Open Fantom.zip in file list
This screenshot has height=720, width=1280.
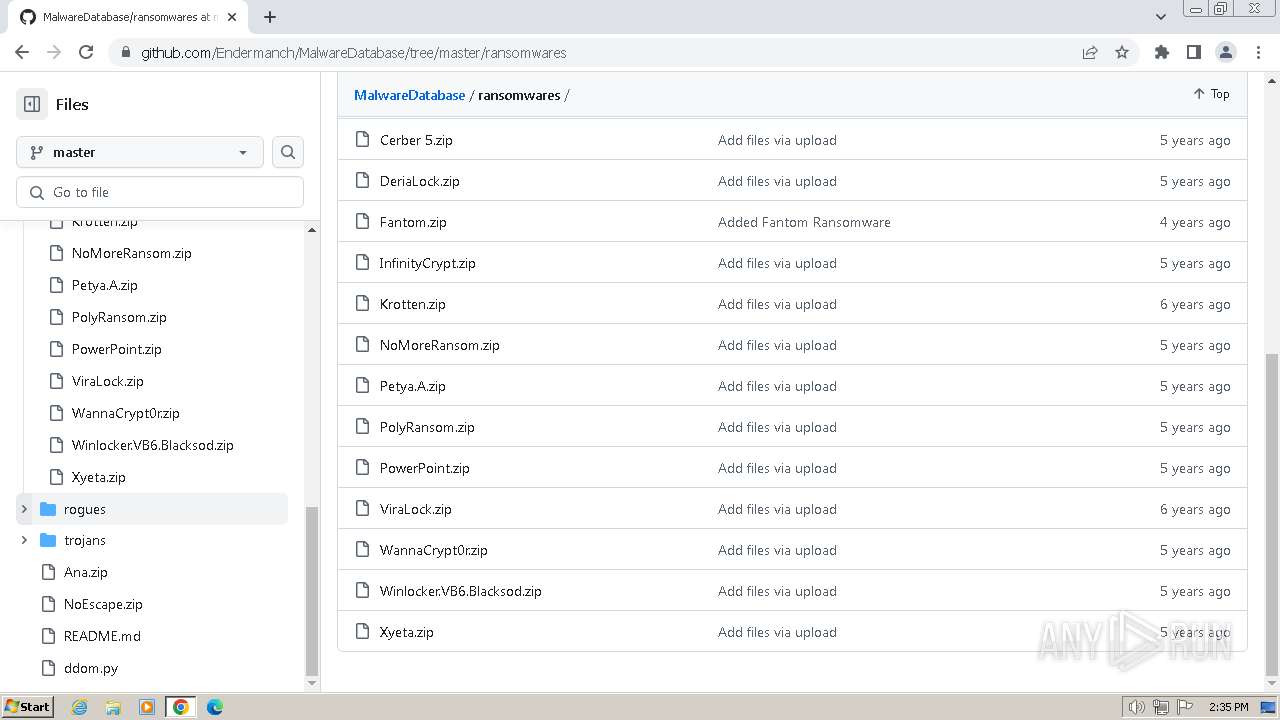pyautogui.click(x=413, y=222)
